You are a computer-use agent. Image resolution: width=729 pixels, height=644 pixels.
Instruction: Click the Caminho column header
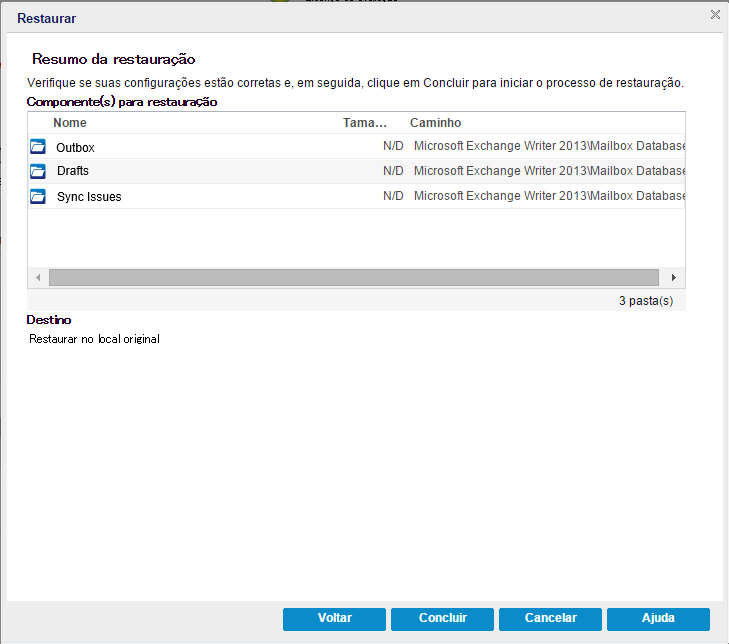click(435, 123)
